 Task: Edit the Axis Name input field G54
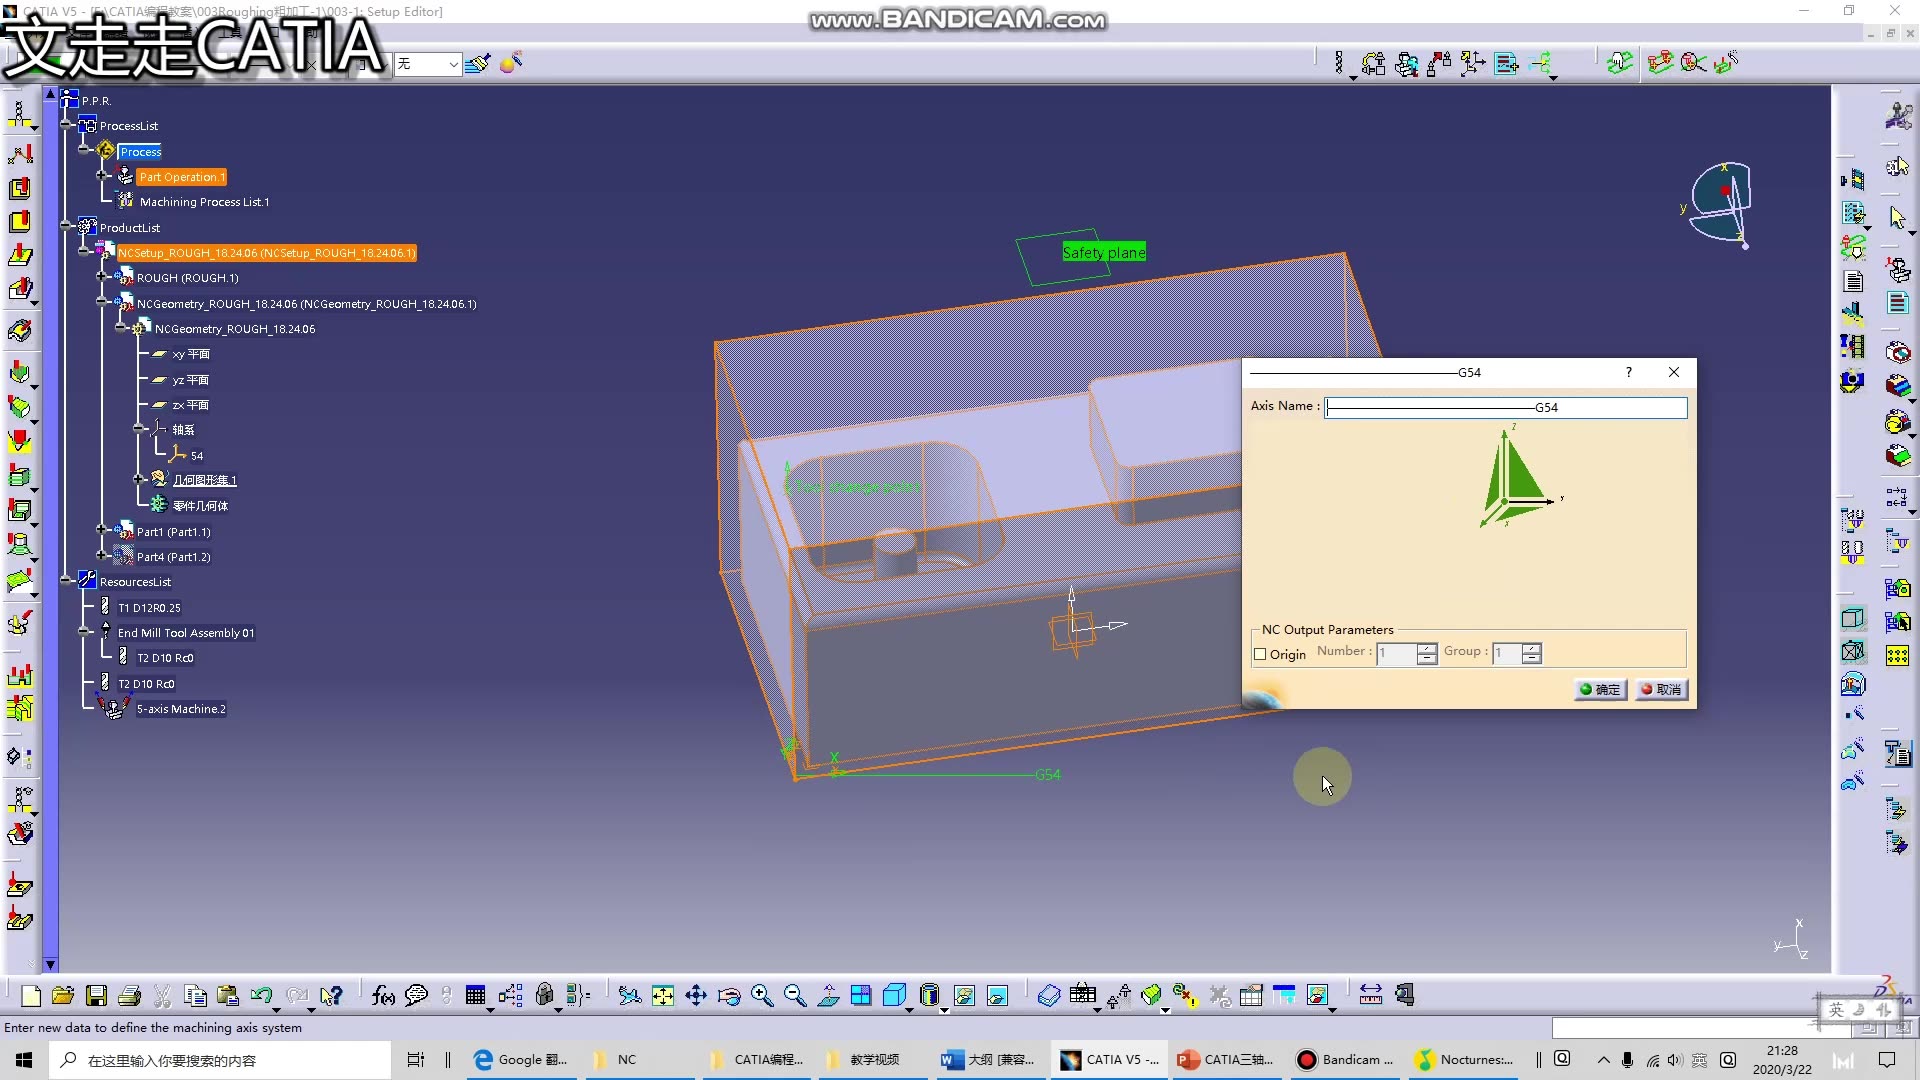point(1506,405)
